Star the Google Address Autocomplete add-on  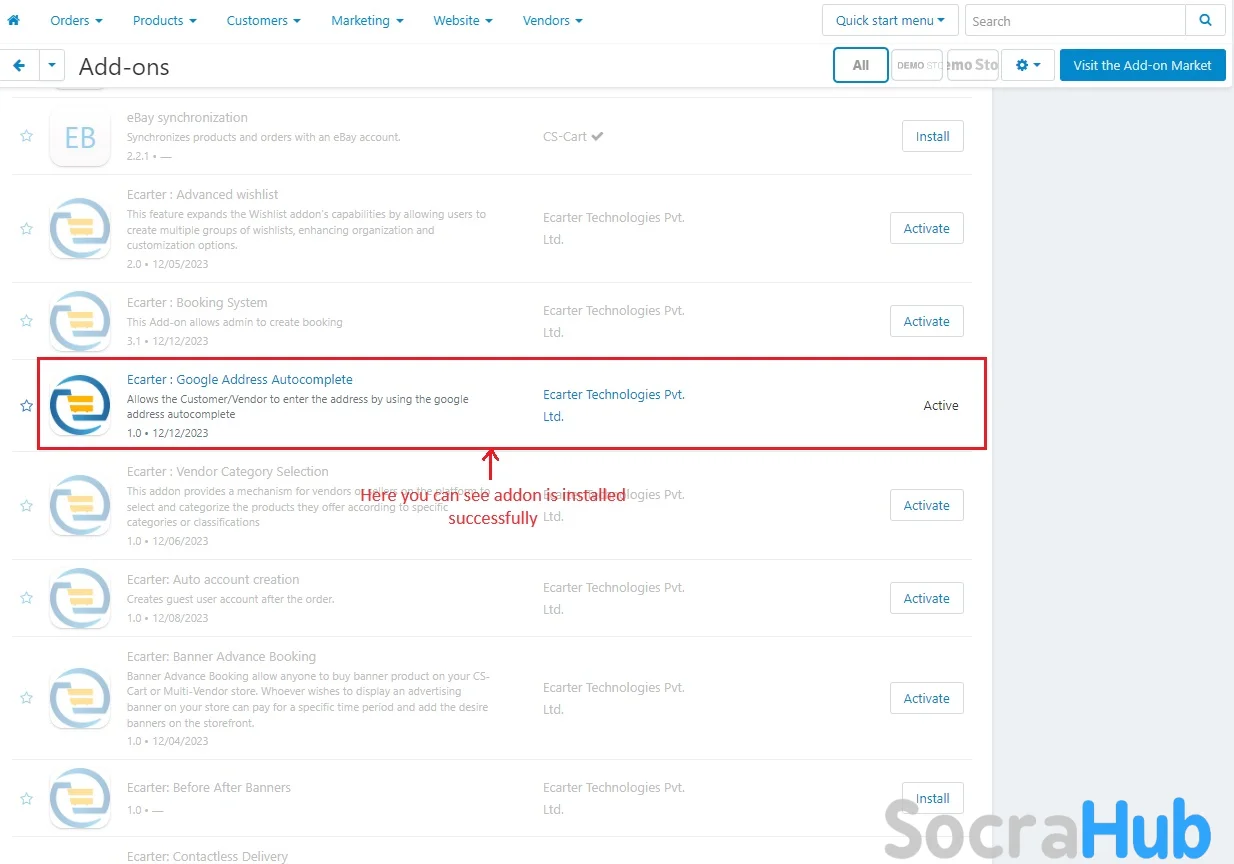[27, 405]
